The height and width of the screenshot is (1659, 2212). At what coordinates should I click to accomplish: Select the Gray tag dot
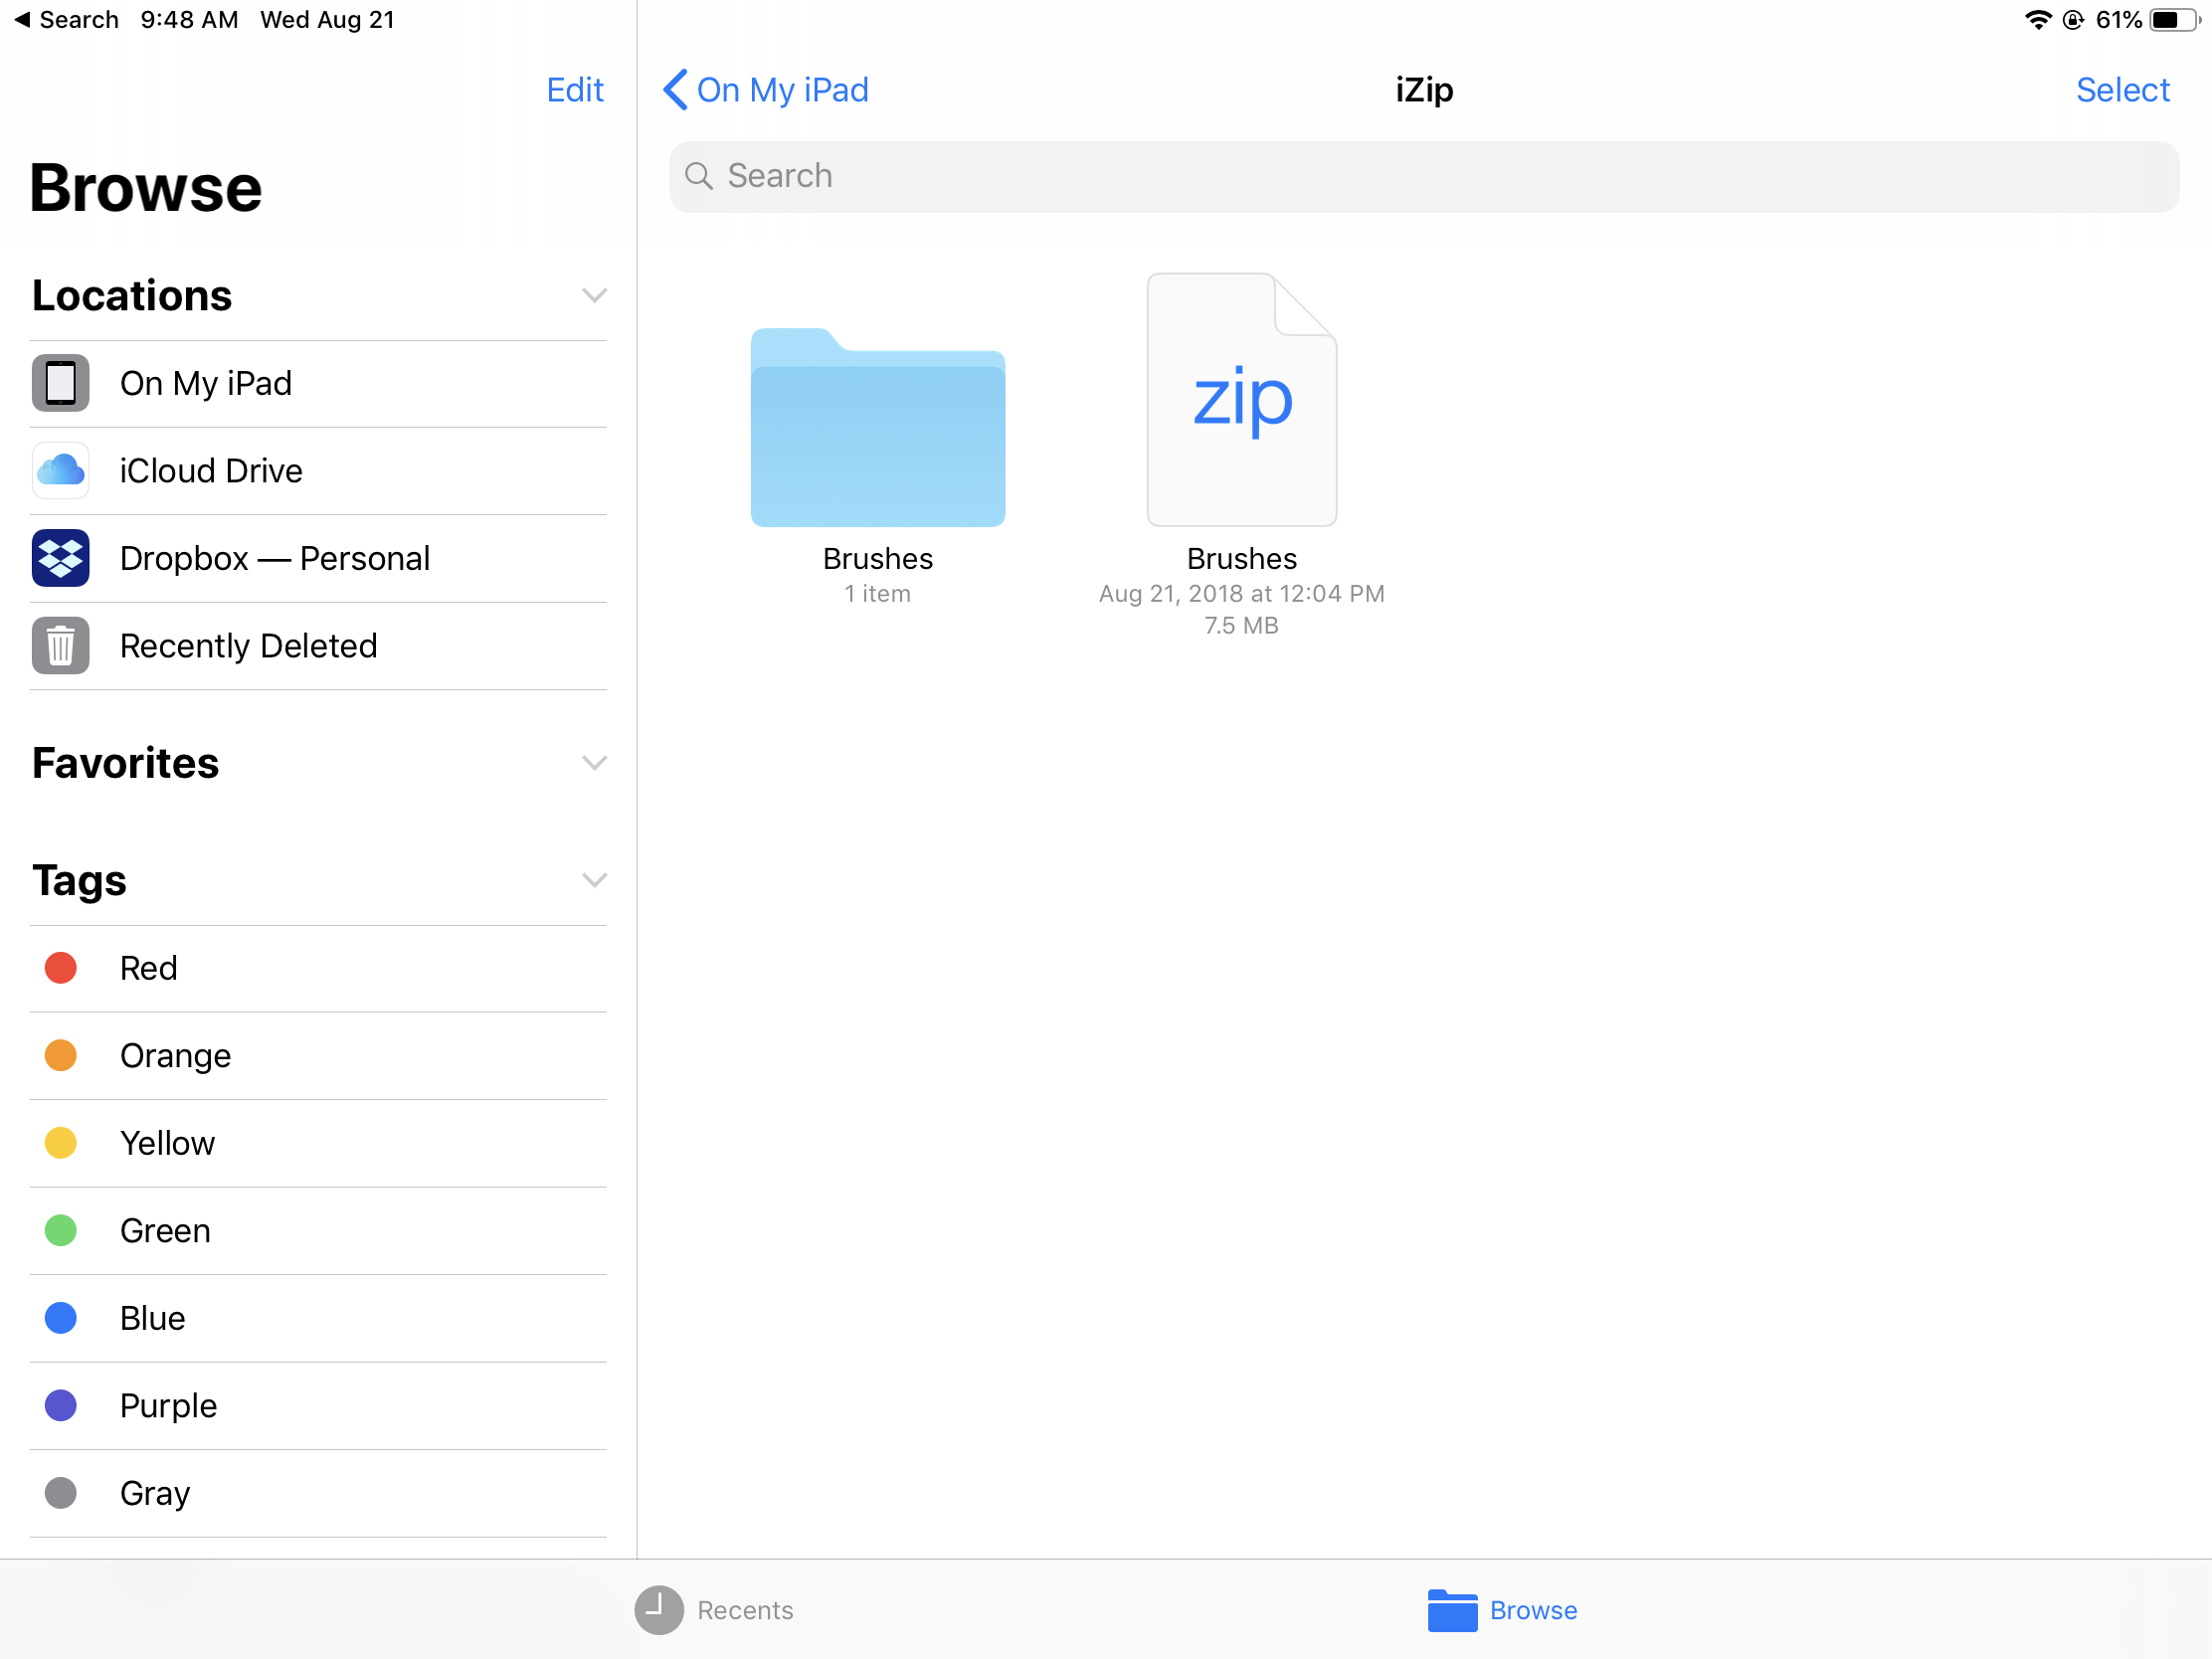coord(61,1493)
